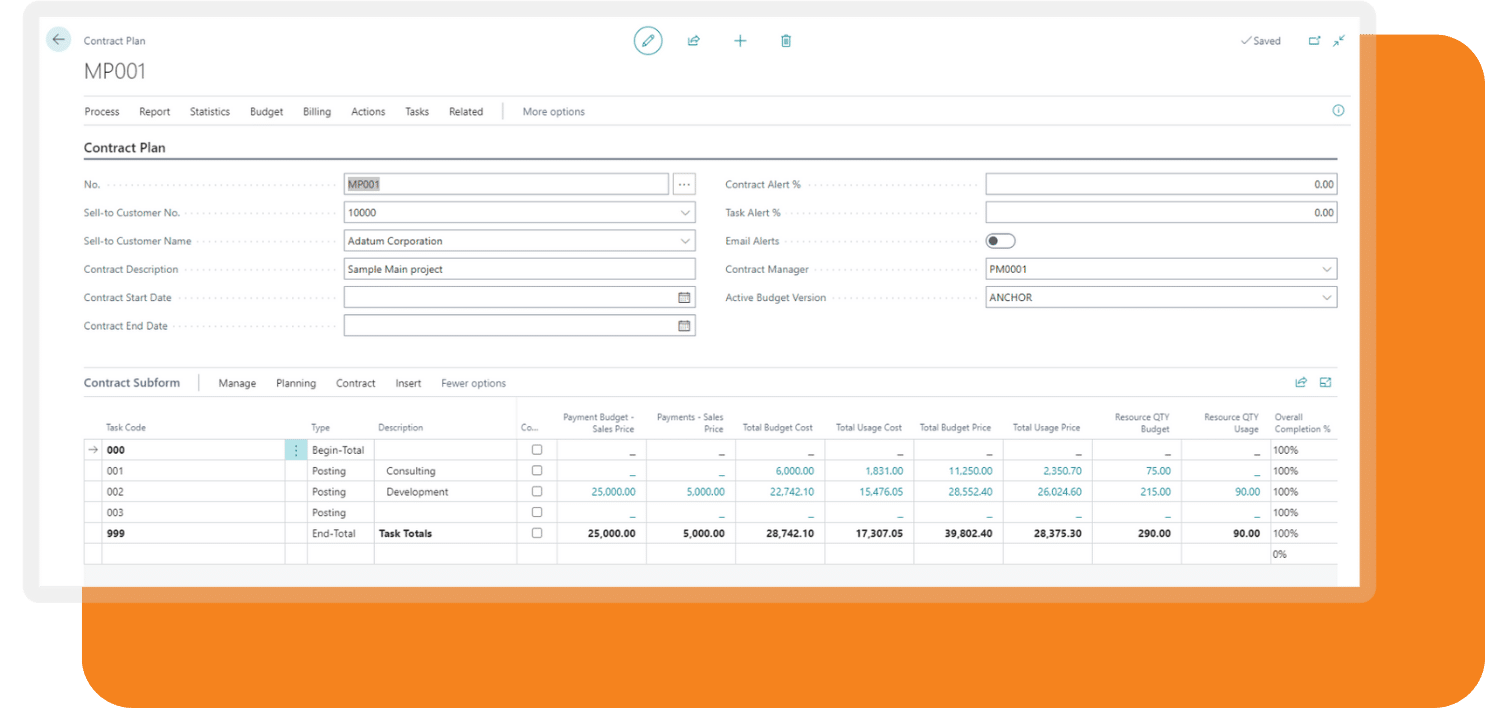
Task: Open the Report menu
Action: pyautogui.click(x=155, y=112)
